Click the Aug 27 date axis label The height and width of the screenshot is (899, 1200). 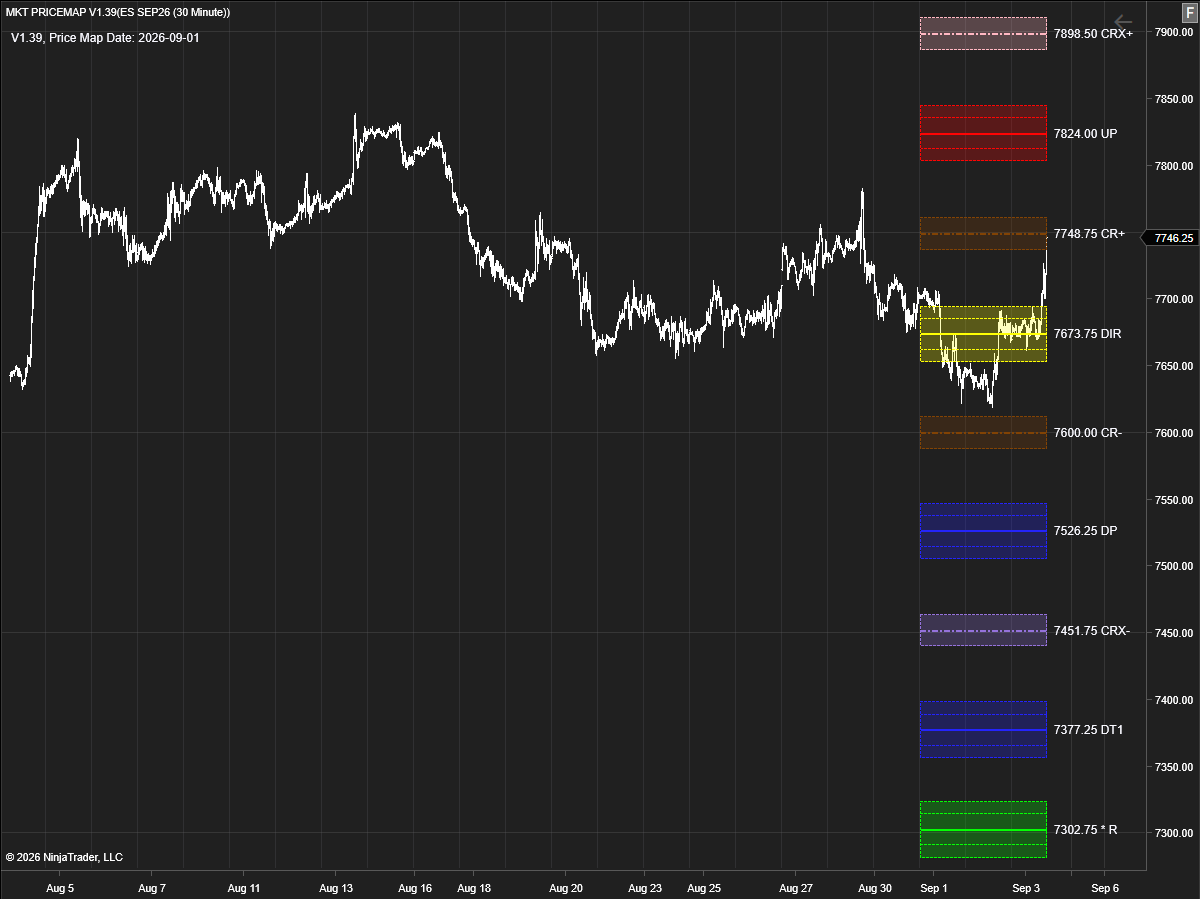(x=796, y=888)
